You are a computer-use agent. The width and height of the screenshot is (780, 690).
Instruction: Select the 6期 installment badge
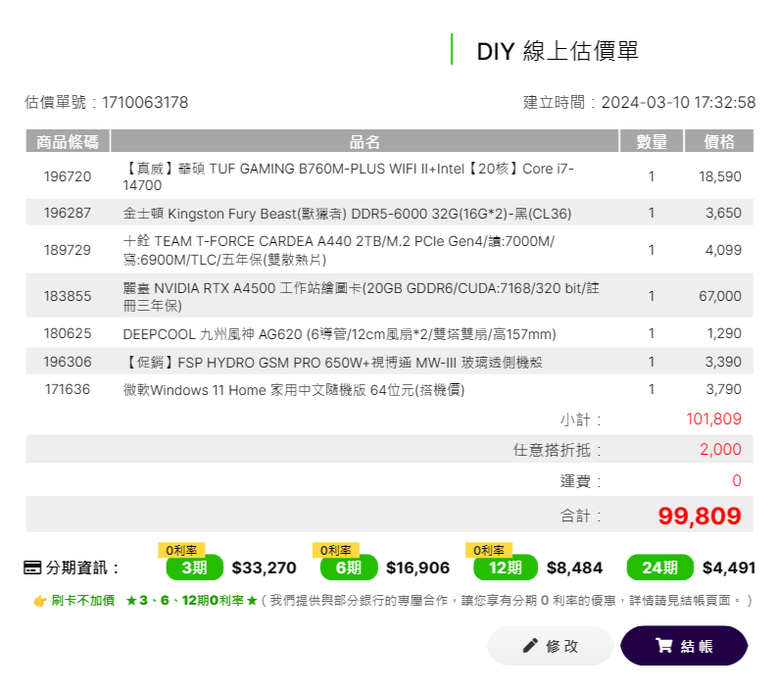coord(349,568)
